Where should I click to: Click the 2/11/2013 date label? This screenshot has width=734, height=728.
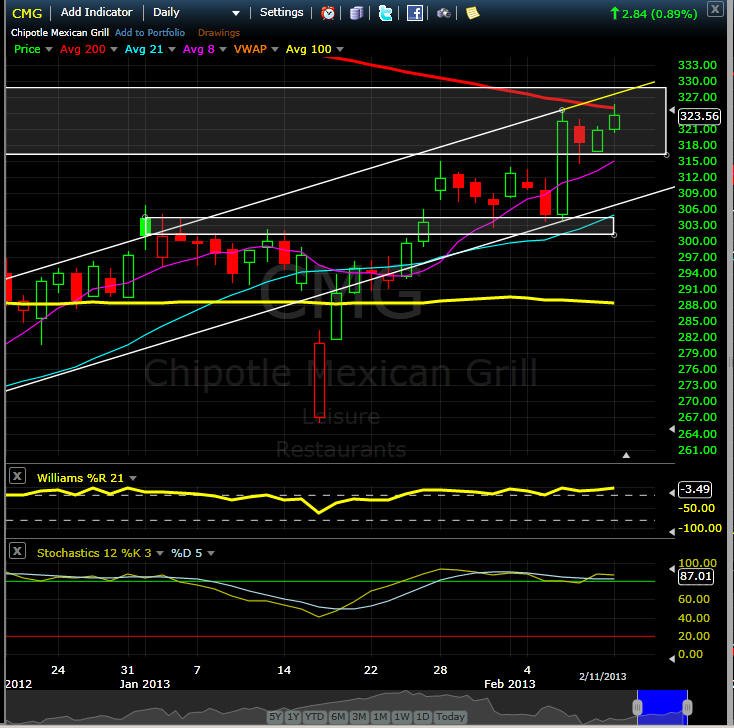pos(602,677)
